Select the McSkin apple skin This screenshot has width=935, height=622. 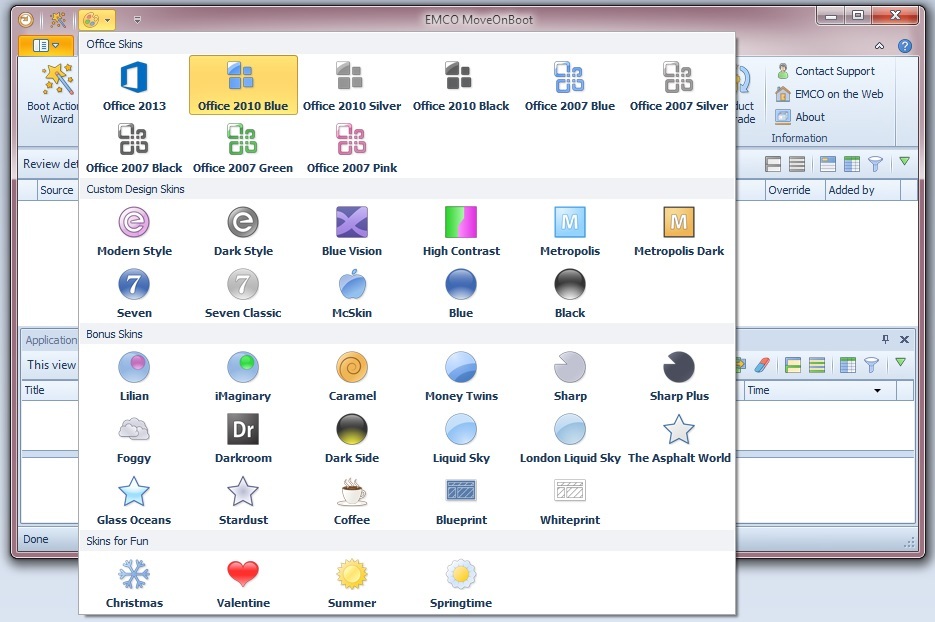(352, 293)
